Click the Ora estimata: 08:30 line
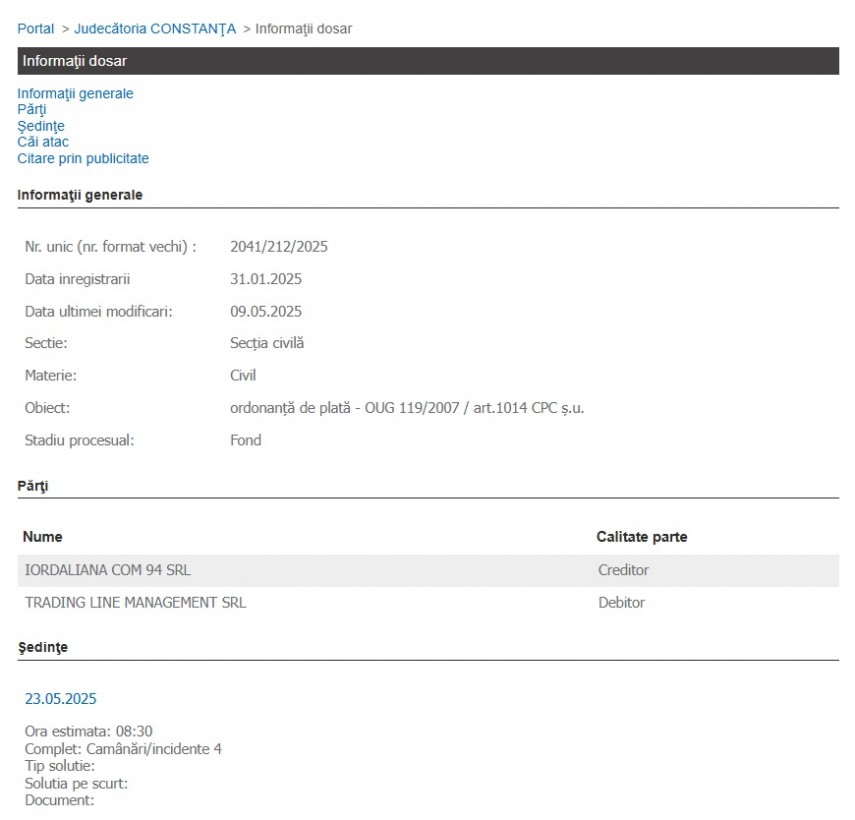The width and height of the screenshot is (855, 820). [x=88, y=731]
